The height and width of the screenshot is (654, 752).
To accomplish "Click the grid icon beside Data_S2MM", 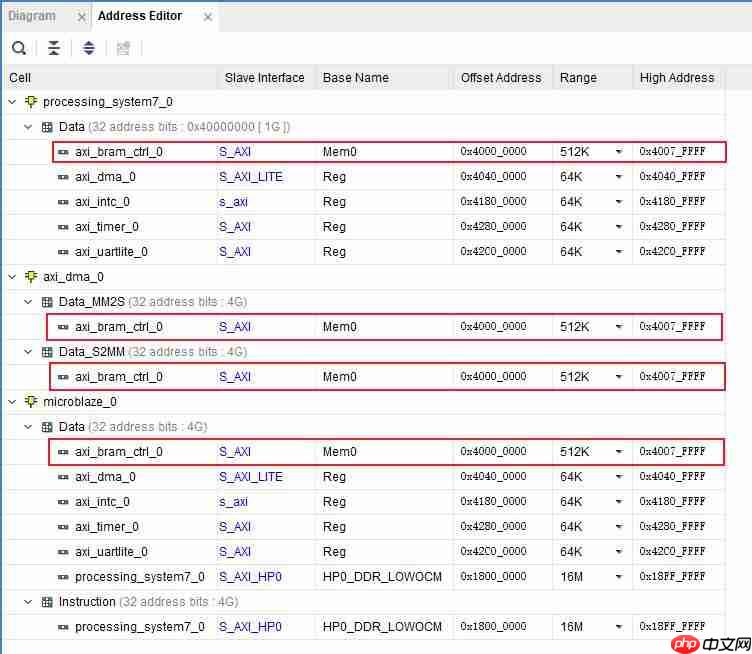I will click(x=47, y=352).
